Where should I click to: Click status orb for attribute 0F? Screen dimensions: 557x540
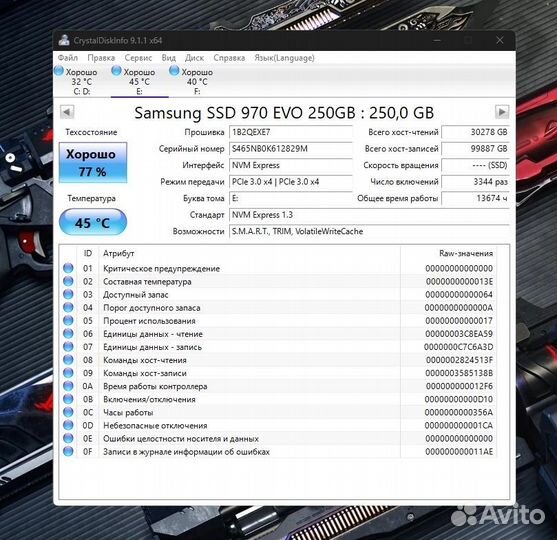click(68, 452)
